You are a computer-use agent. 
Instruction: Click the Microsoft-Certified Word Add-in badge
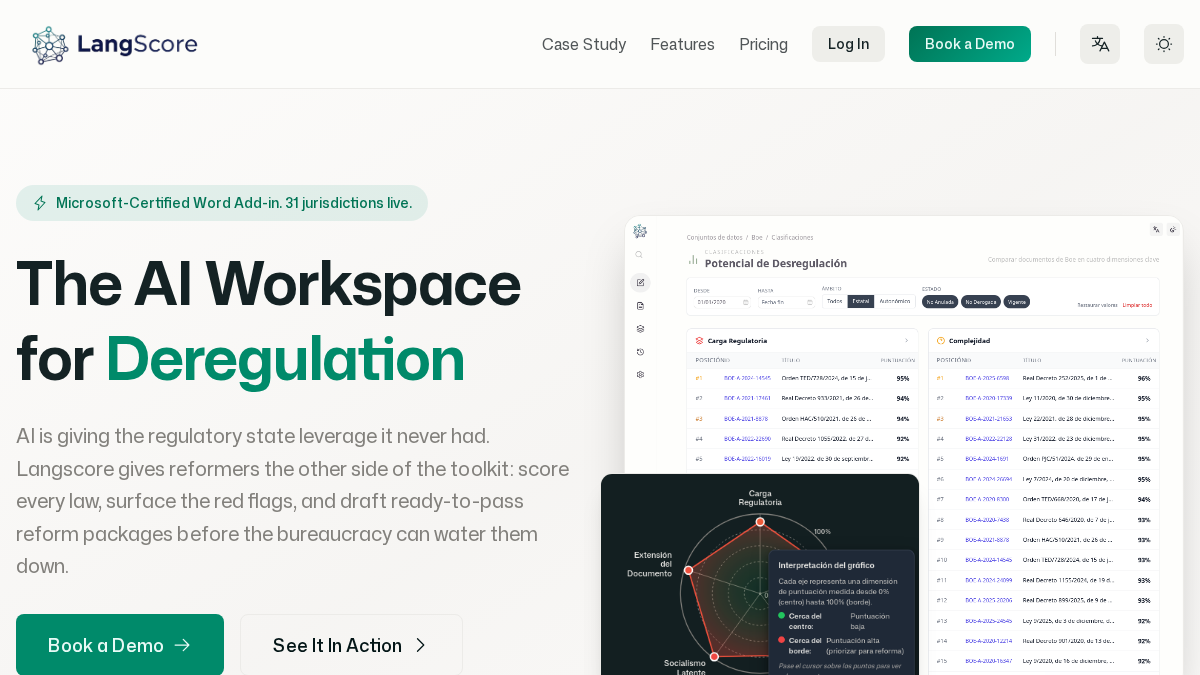tap(222, 203)
